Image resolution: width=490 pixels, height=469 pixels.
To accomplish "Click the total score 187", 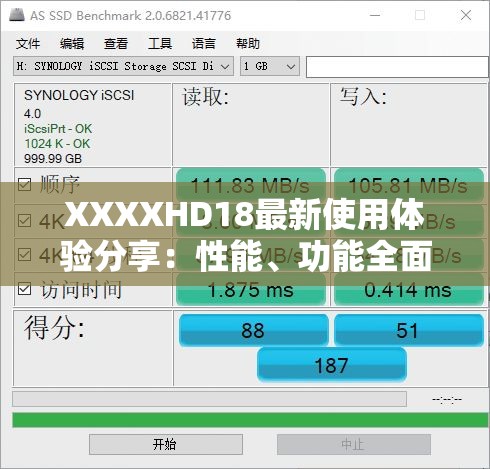I will tap(332, 364).
